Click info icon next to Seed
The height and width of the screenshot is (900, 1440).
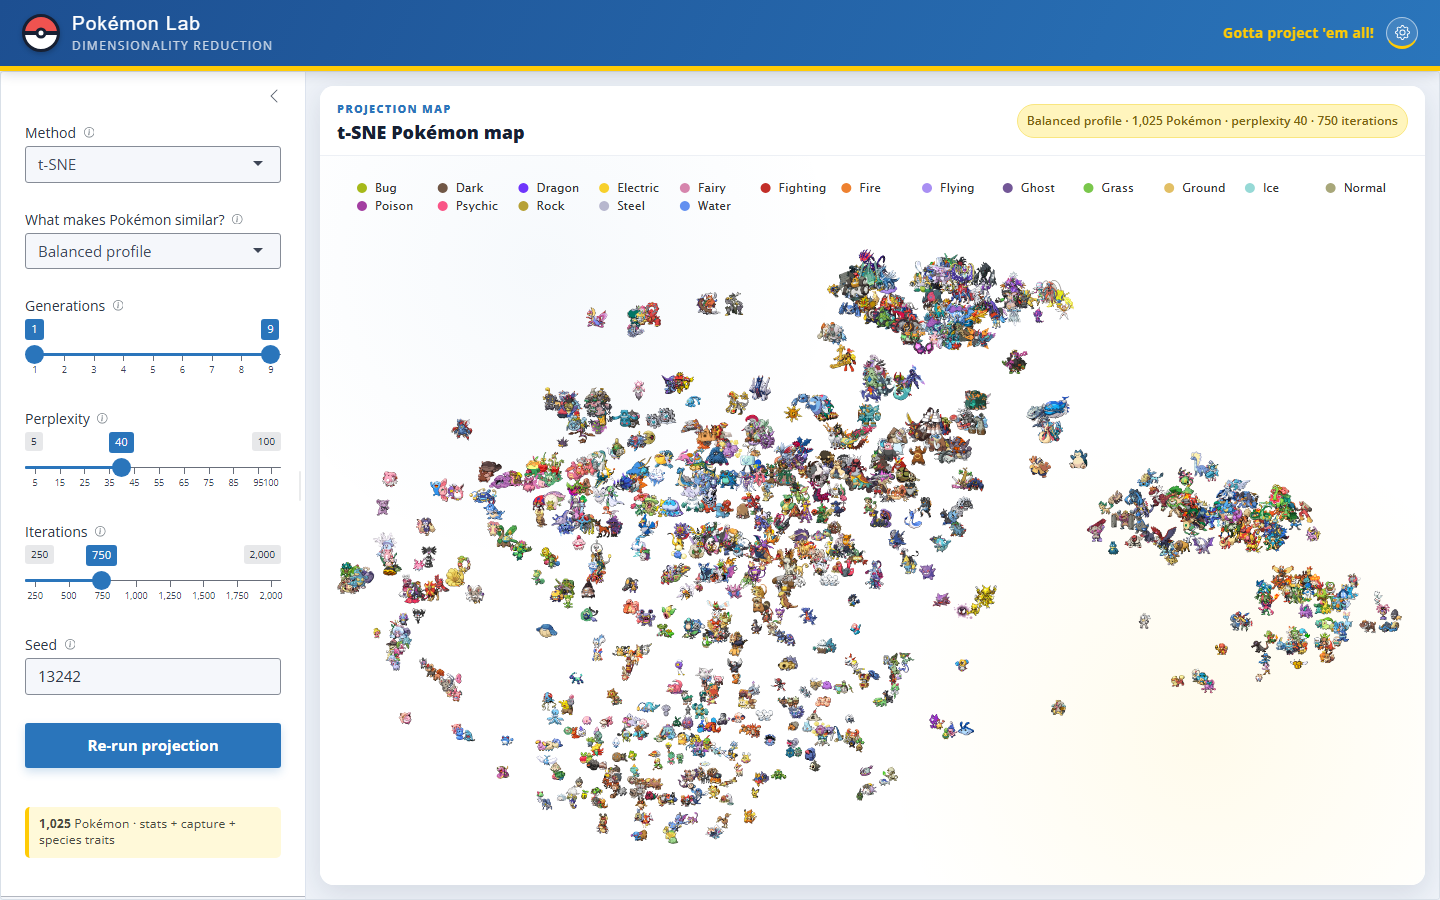coord(70,644)
